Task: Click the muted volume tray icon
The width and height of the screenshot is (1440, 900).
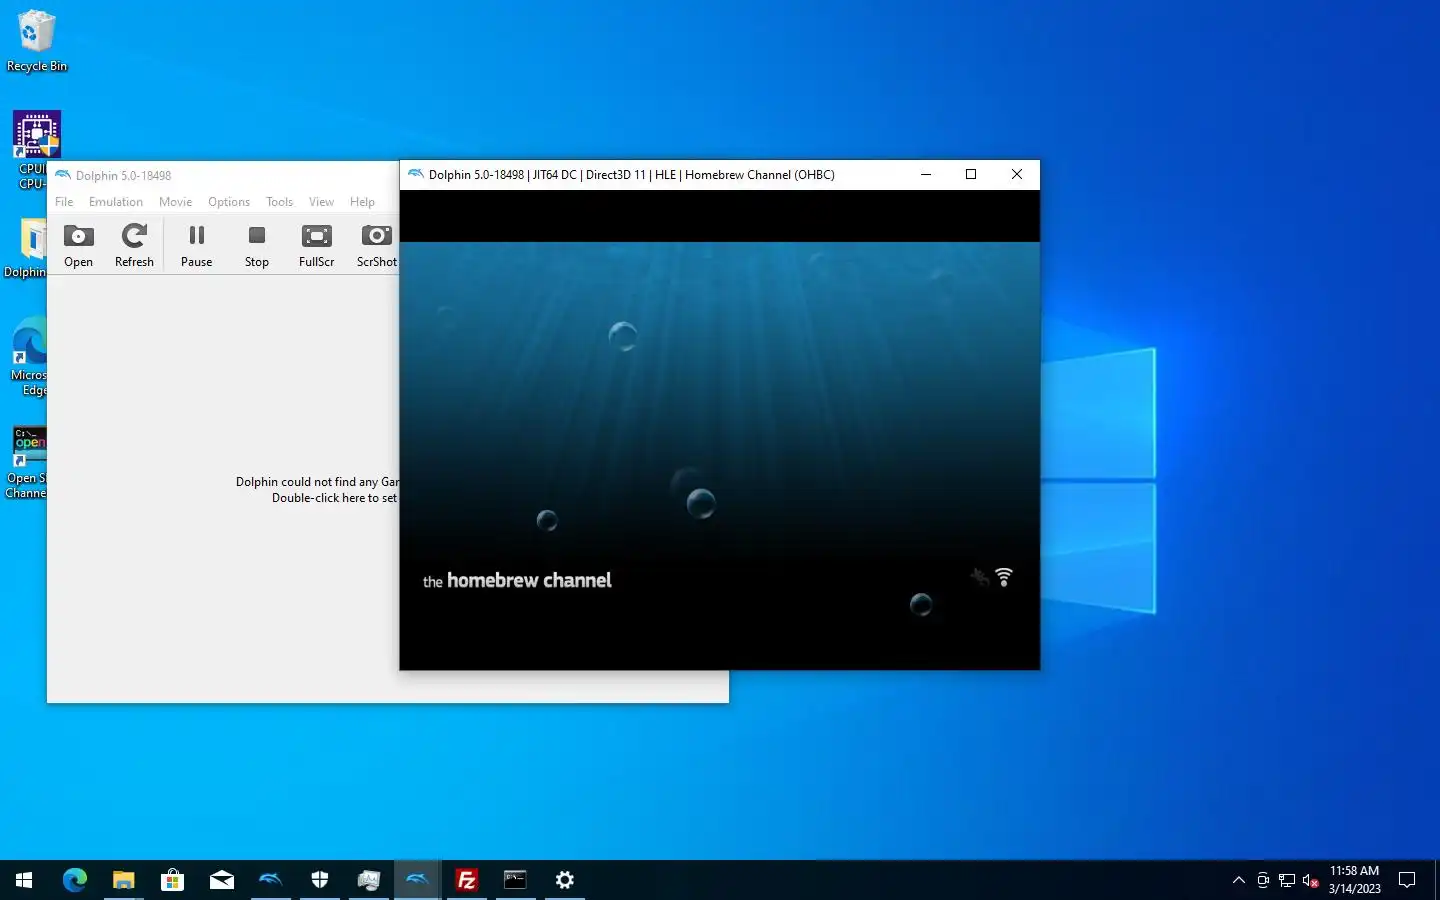Action: 1311,880
